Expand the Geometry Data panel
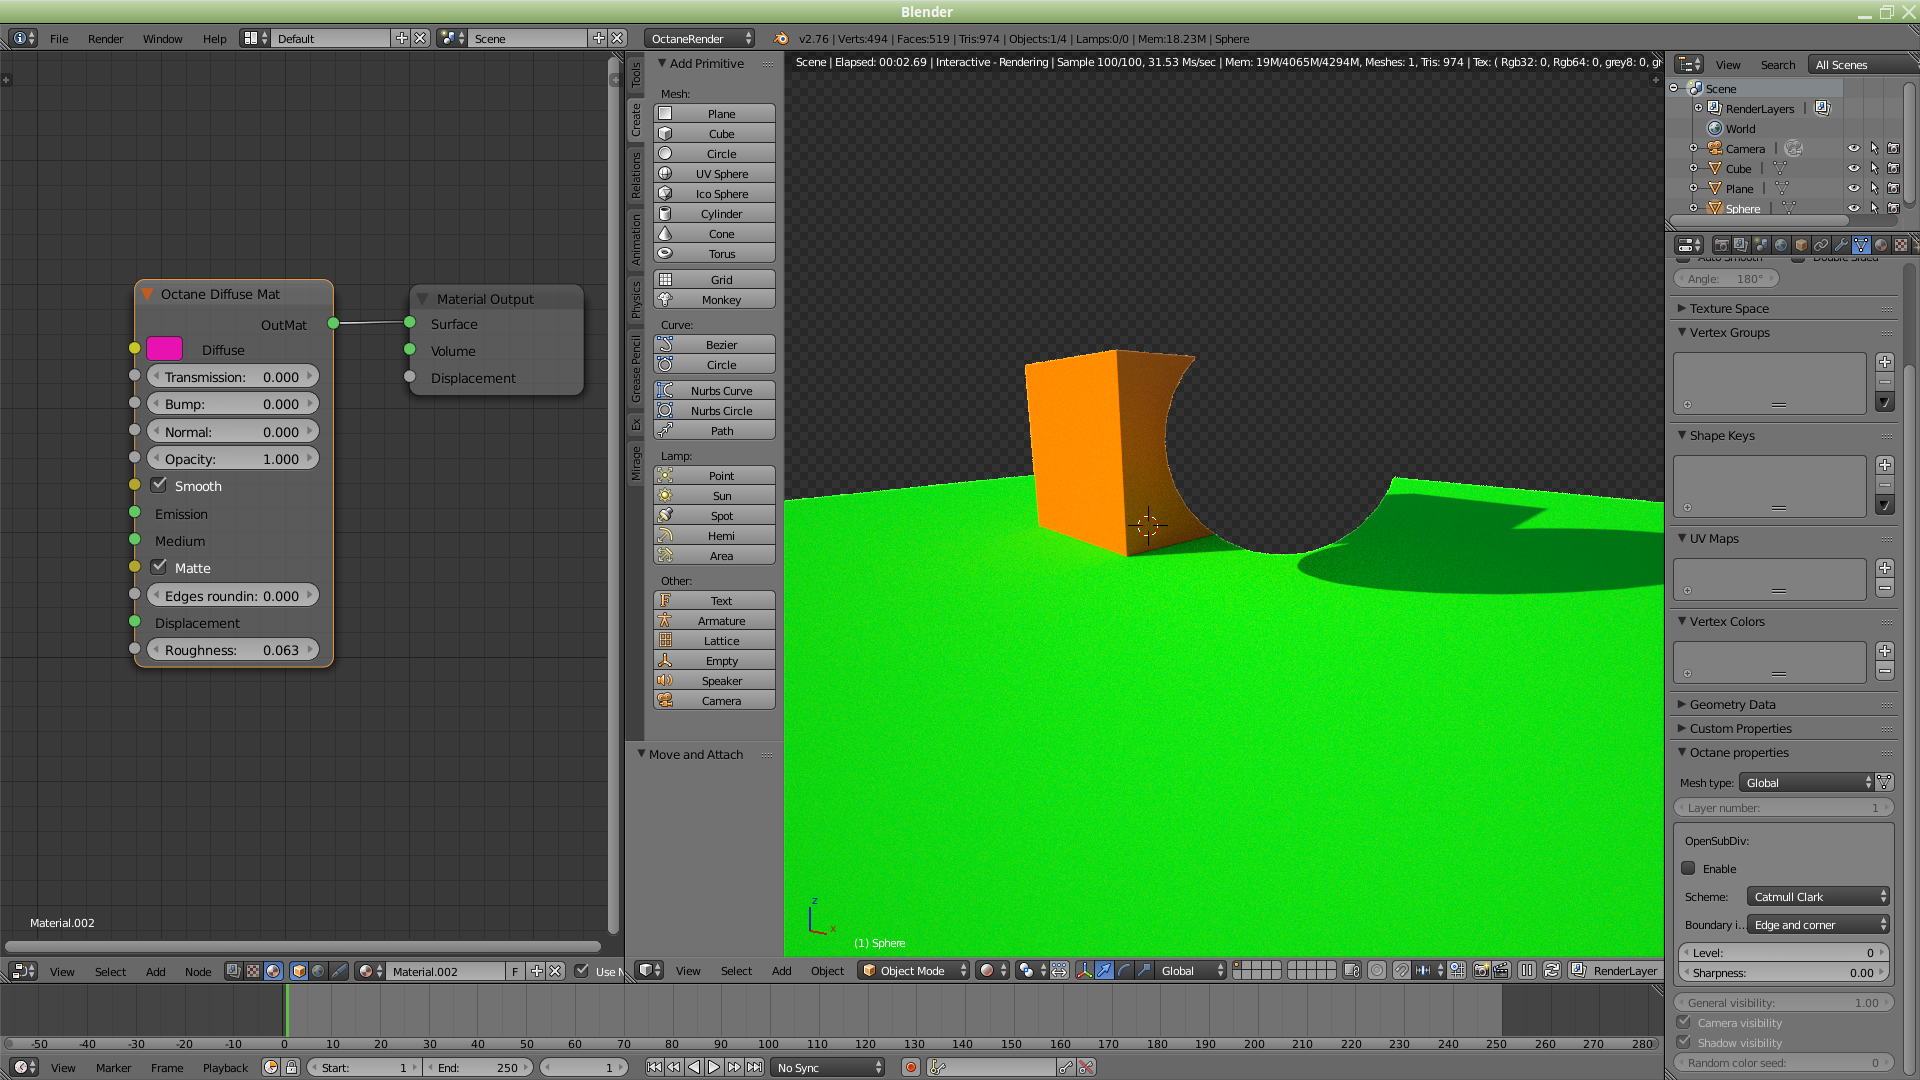1920x1080 pixels. 1732,705
